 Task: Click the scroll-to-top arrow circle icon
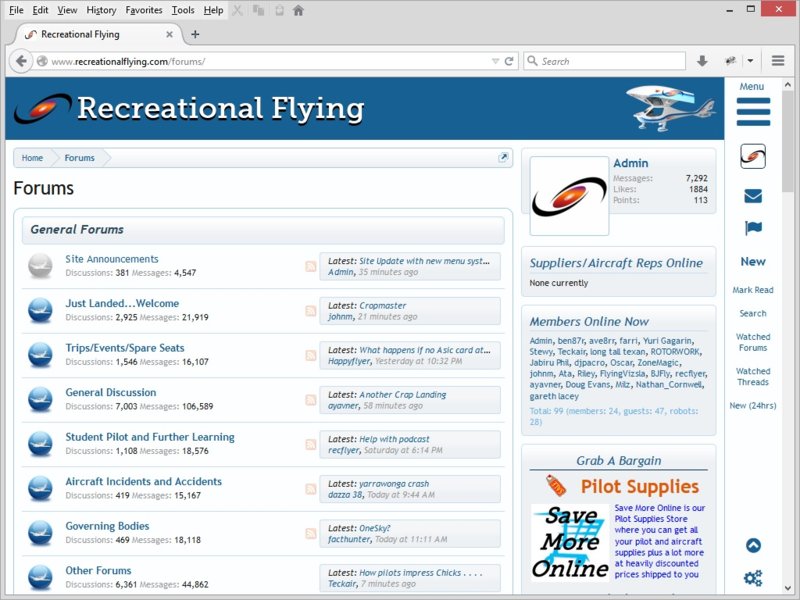coord(753,545)
